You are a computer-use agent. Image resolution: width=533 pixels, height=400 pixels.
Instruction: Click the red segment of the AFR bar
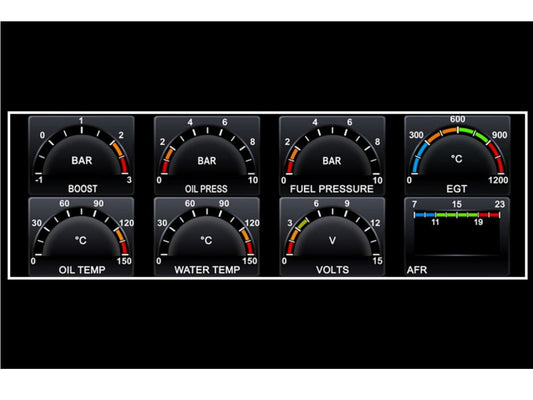click(x=489, y=215)
